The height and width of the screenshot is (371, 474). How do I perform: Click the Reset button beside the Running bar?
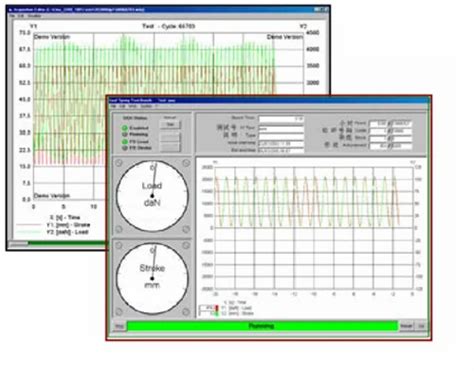[406, 326]
